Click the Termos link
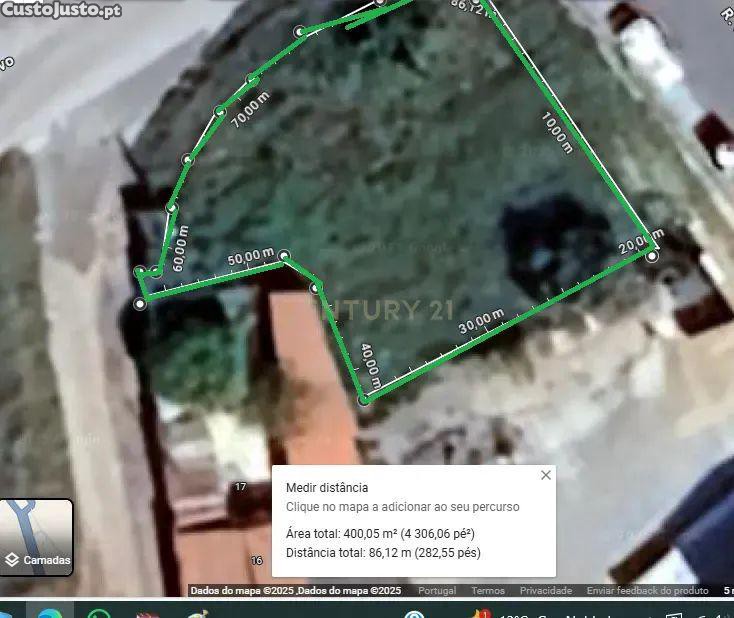 pos(488,591)
